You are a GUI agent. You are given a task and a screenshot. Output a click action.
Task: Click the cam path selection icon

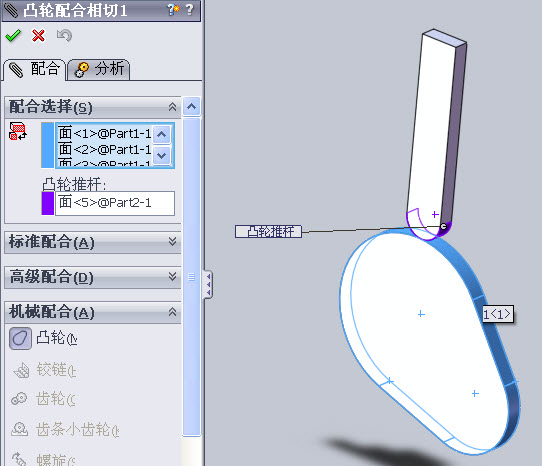click(x=18, y=131)
